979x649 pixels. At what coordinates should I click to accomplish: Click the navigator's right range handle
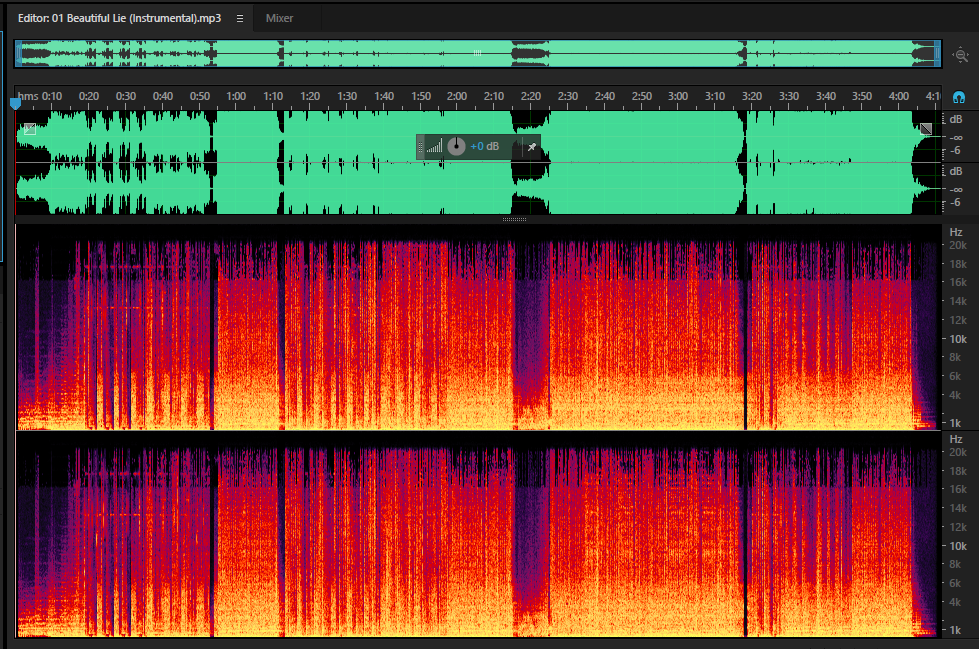[937, 54]
